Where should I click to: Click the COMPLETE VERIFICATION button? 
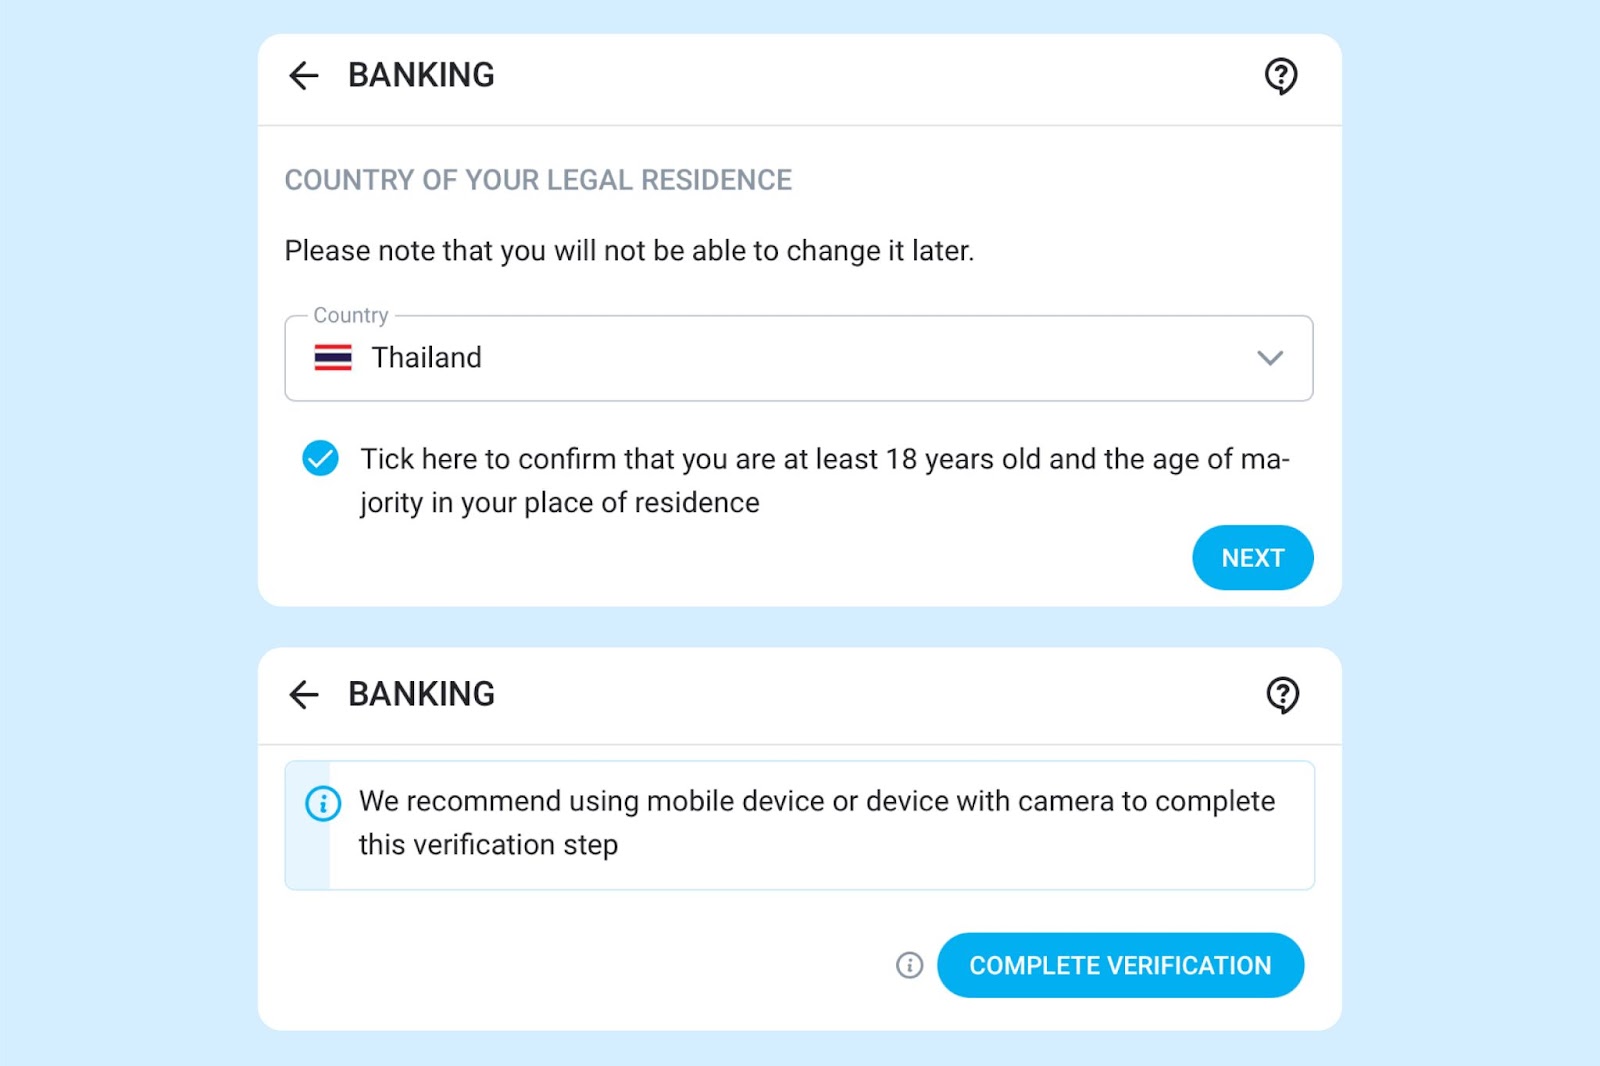click(x=1120, y=965)
